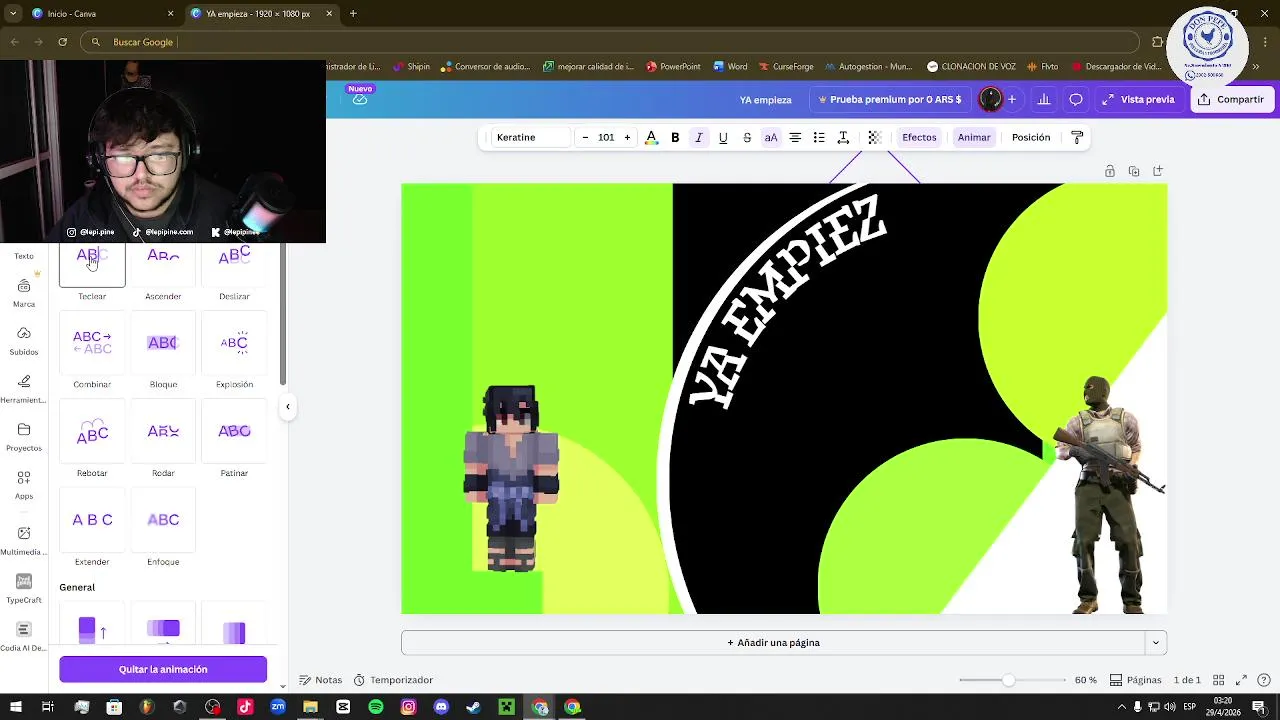Open grid view icon at bottom

[x=1219, y=680]
